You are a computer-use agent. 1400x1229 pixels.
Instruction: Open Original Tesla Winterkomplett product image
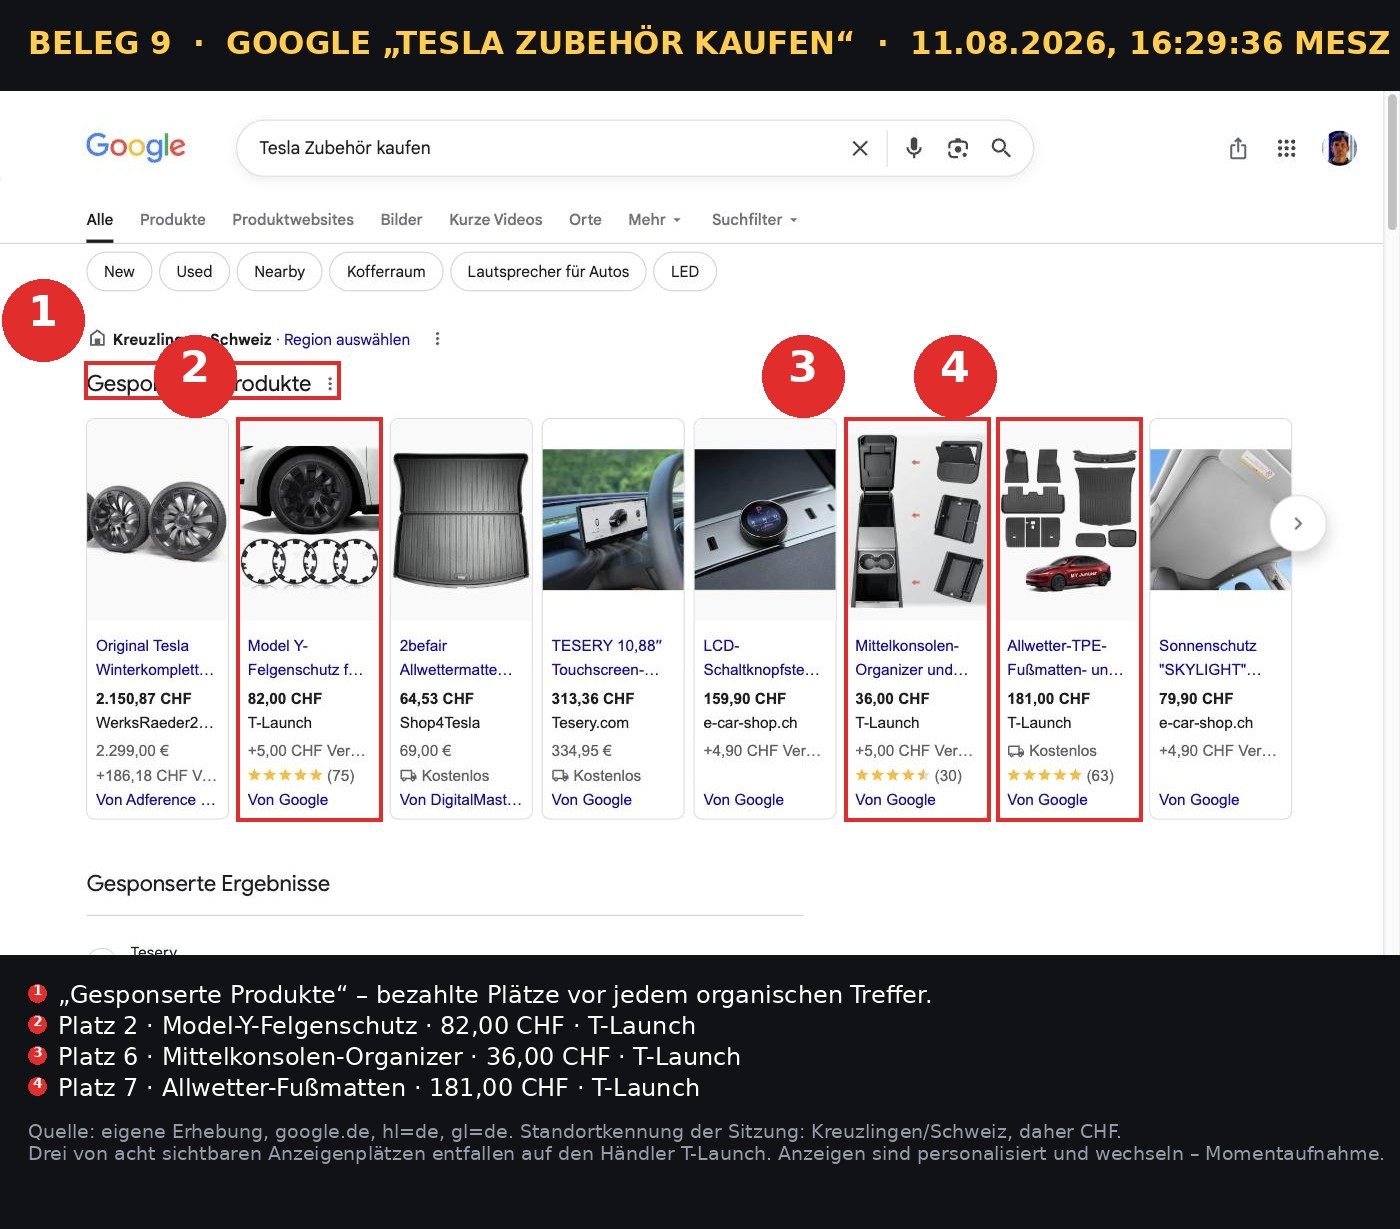[157, 520]
